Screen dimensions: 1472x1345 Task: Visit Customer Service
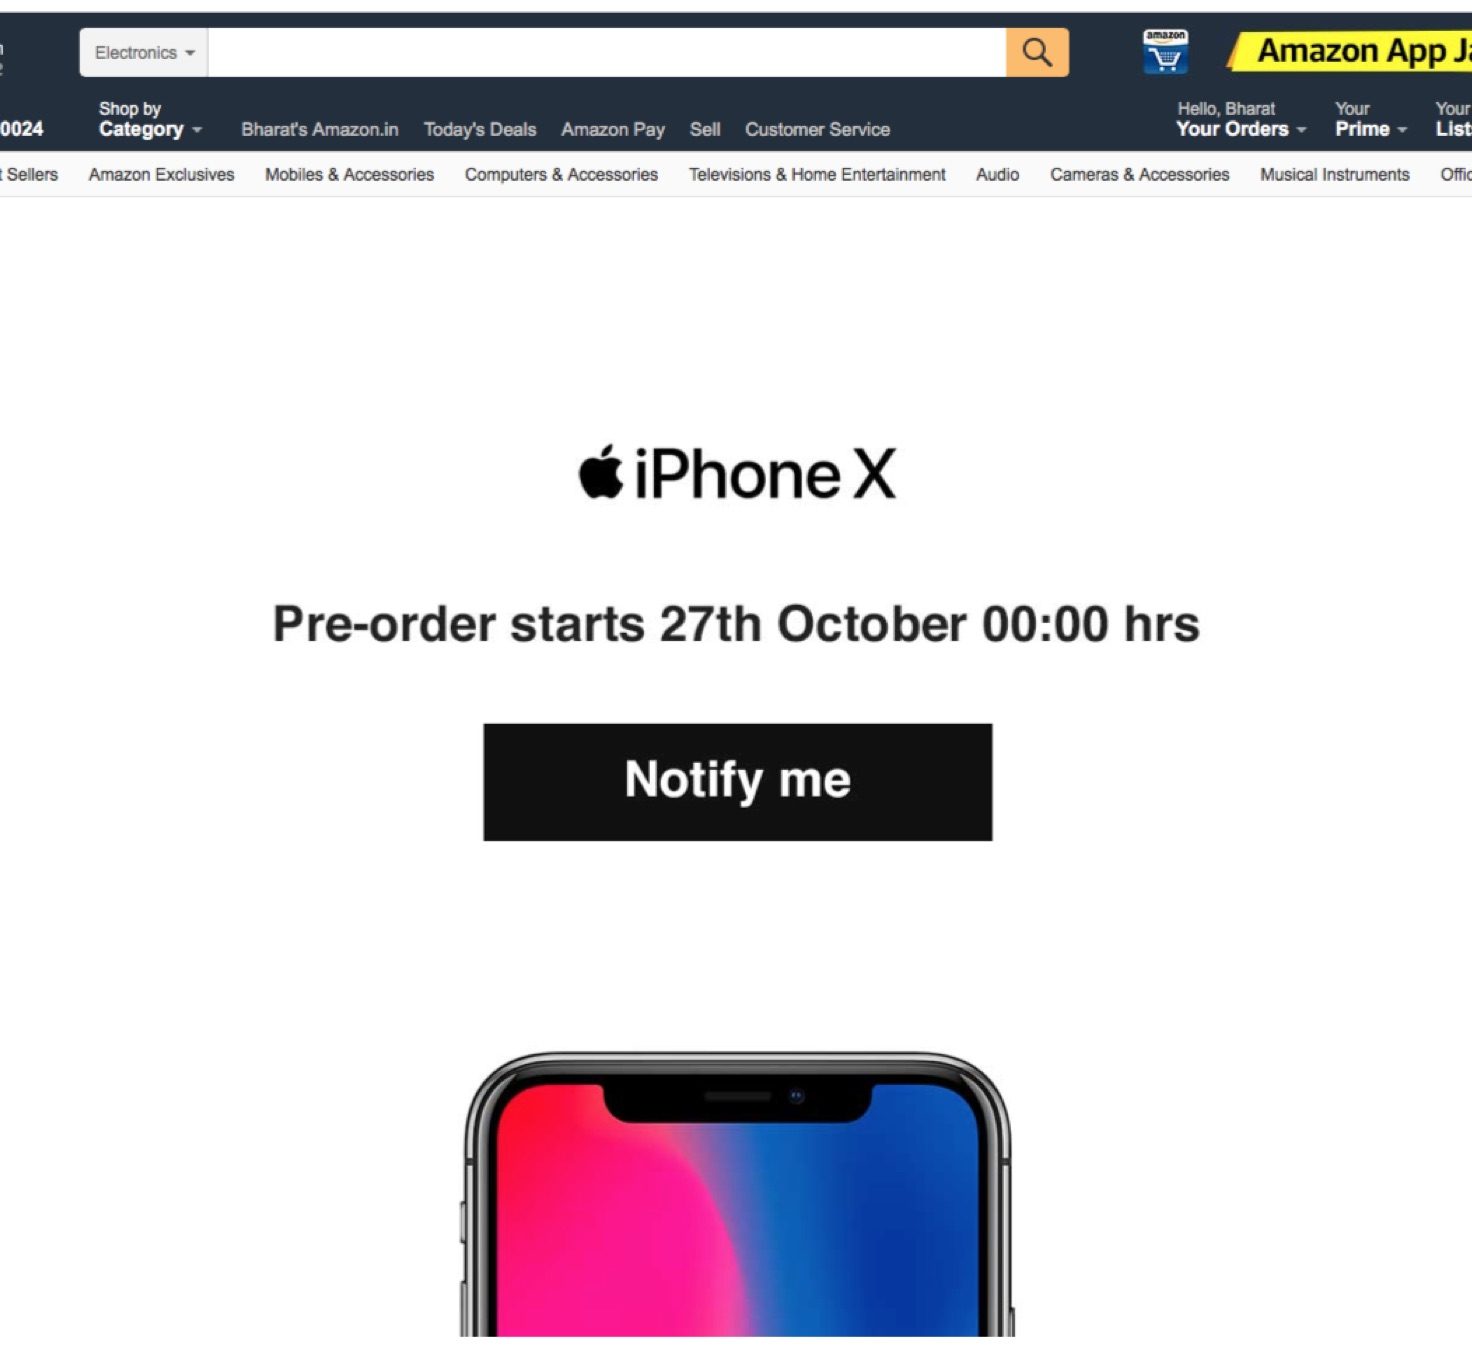pyautogui.click(x=817, y=129)
